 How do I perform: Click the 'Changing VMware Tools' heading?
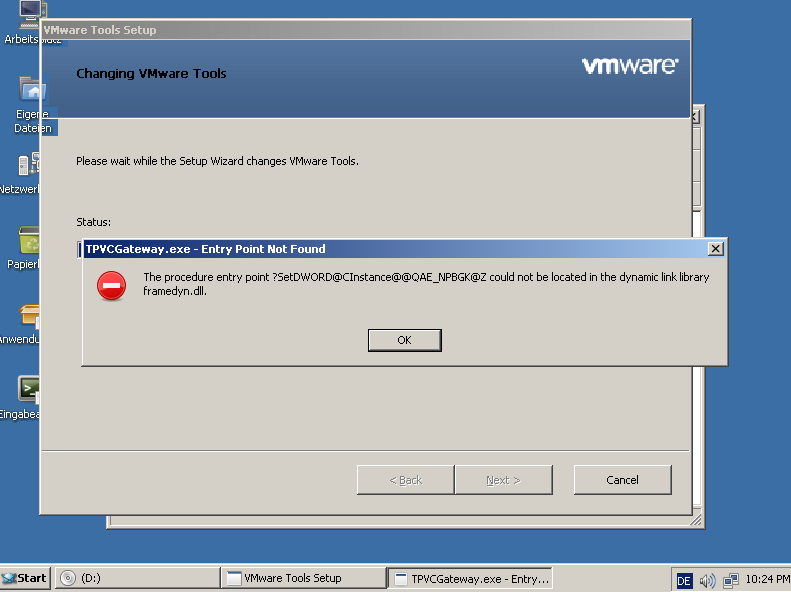(x=151, y=74)
